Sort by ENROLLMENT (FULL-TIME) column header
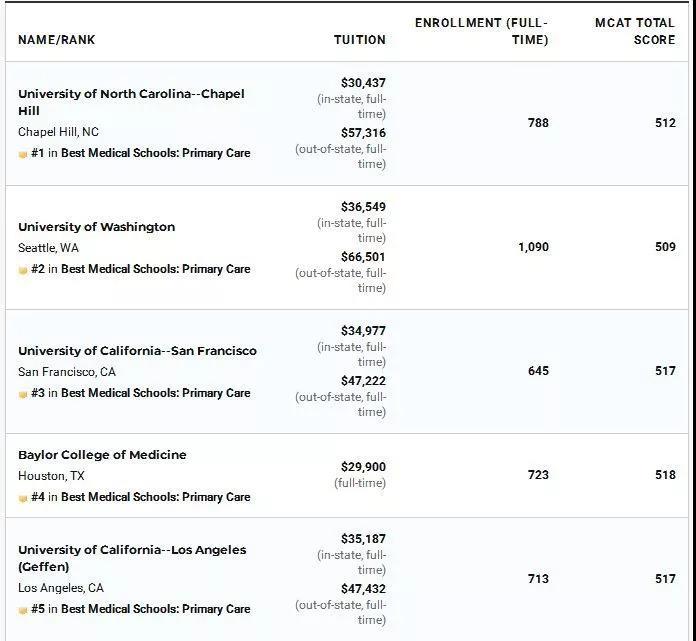Image resolution: width=696 pixels, height=641 pixels. (x=482, y=31)
